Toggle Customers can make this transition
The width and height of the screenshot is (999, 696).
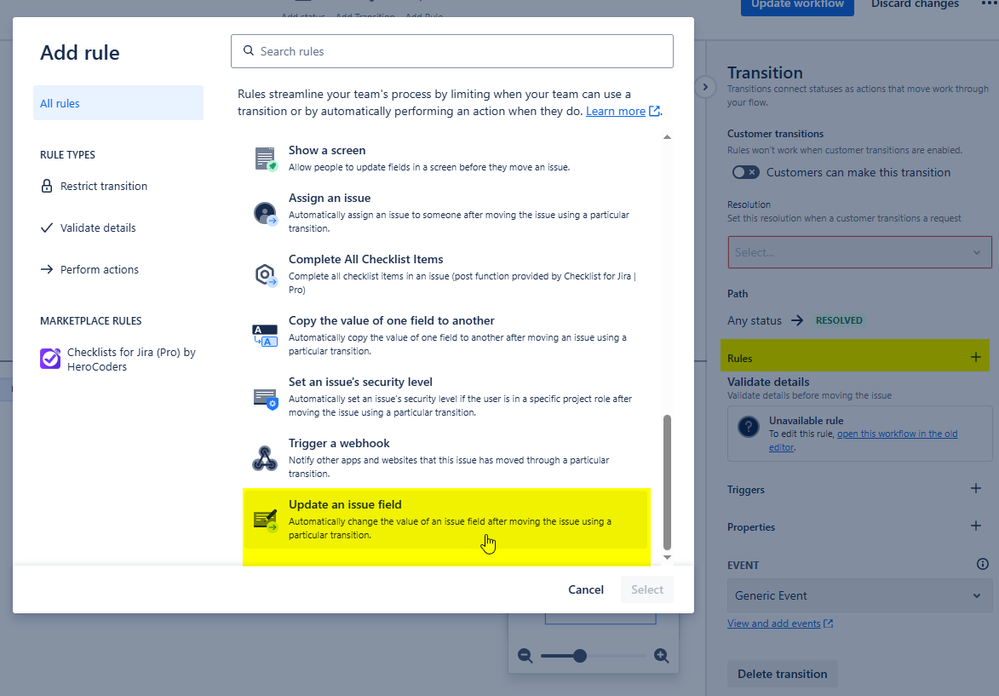[745, 172]
